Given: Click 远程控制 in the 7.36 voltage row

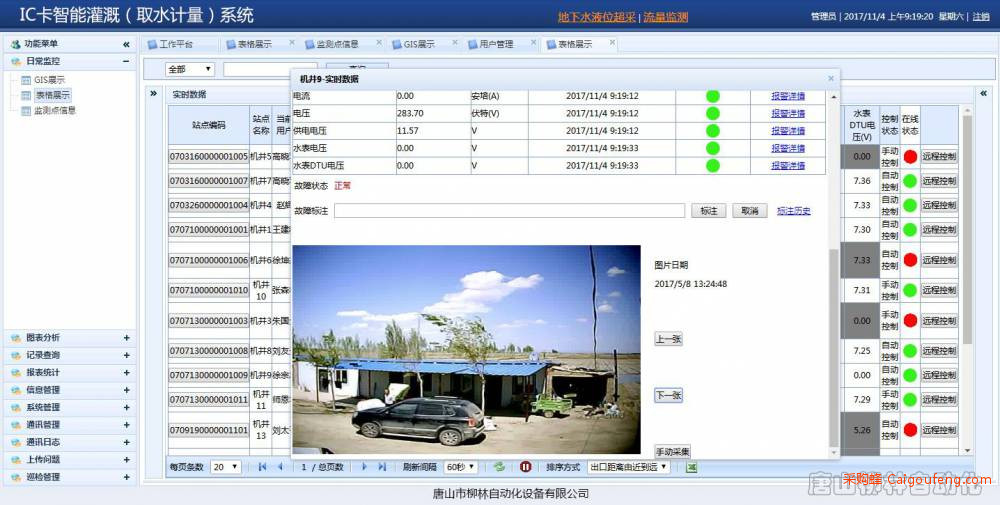Looking at the screenshot, I should (939, 181).
